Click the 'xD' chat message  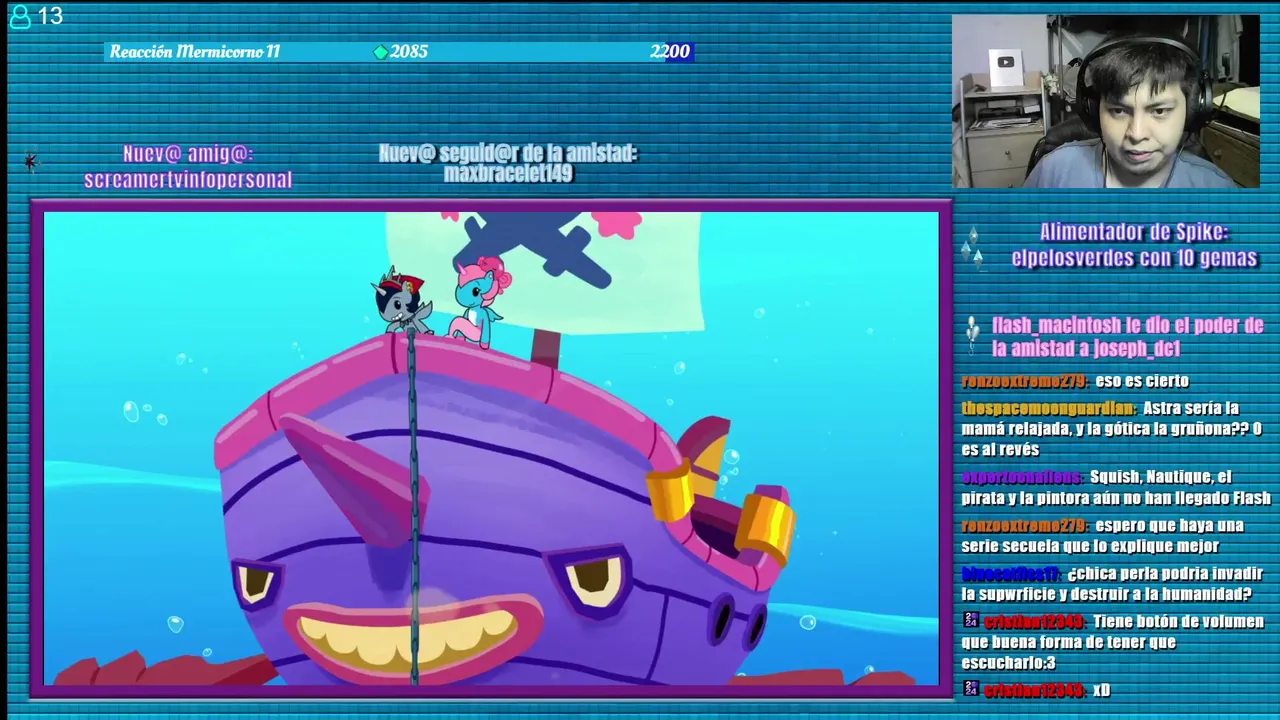tap(1102, 690)
